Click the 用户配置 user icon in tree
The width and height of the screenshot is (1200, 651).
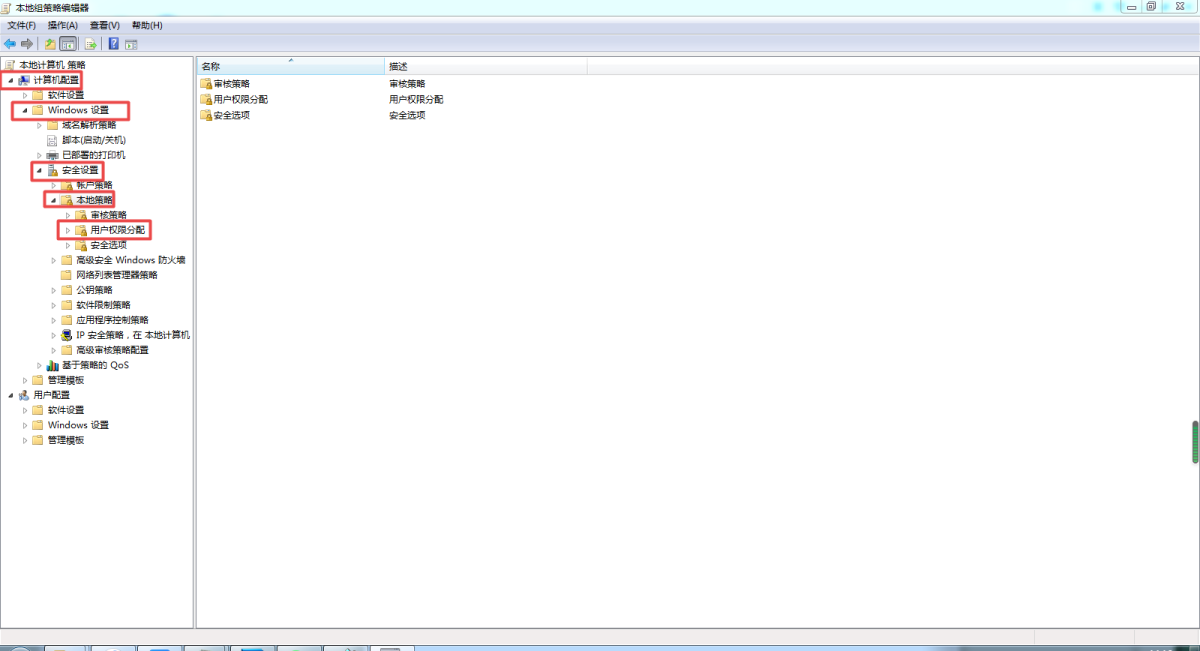click(x=24, y=395)
